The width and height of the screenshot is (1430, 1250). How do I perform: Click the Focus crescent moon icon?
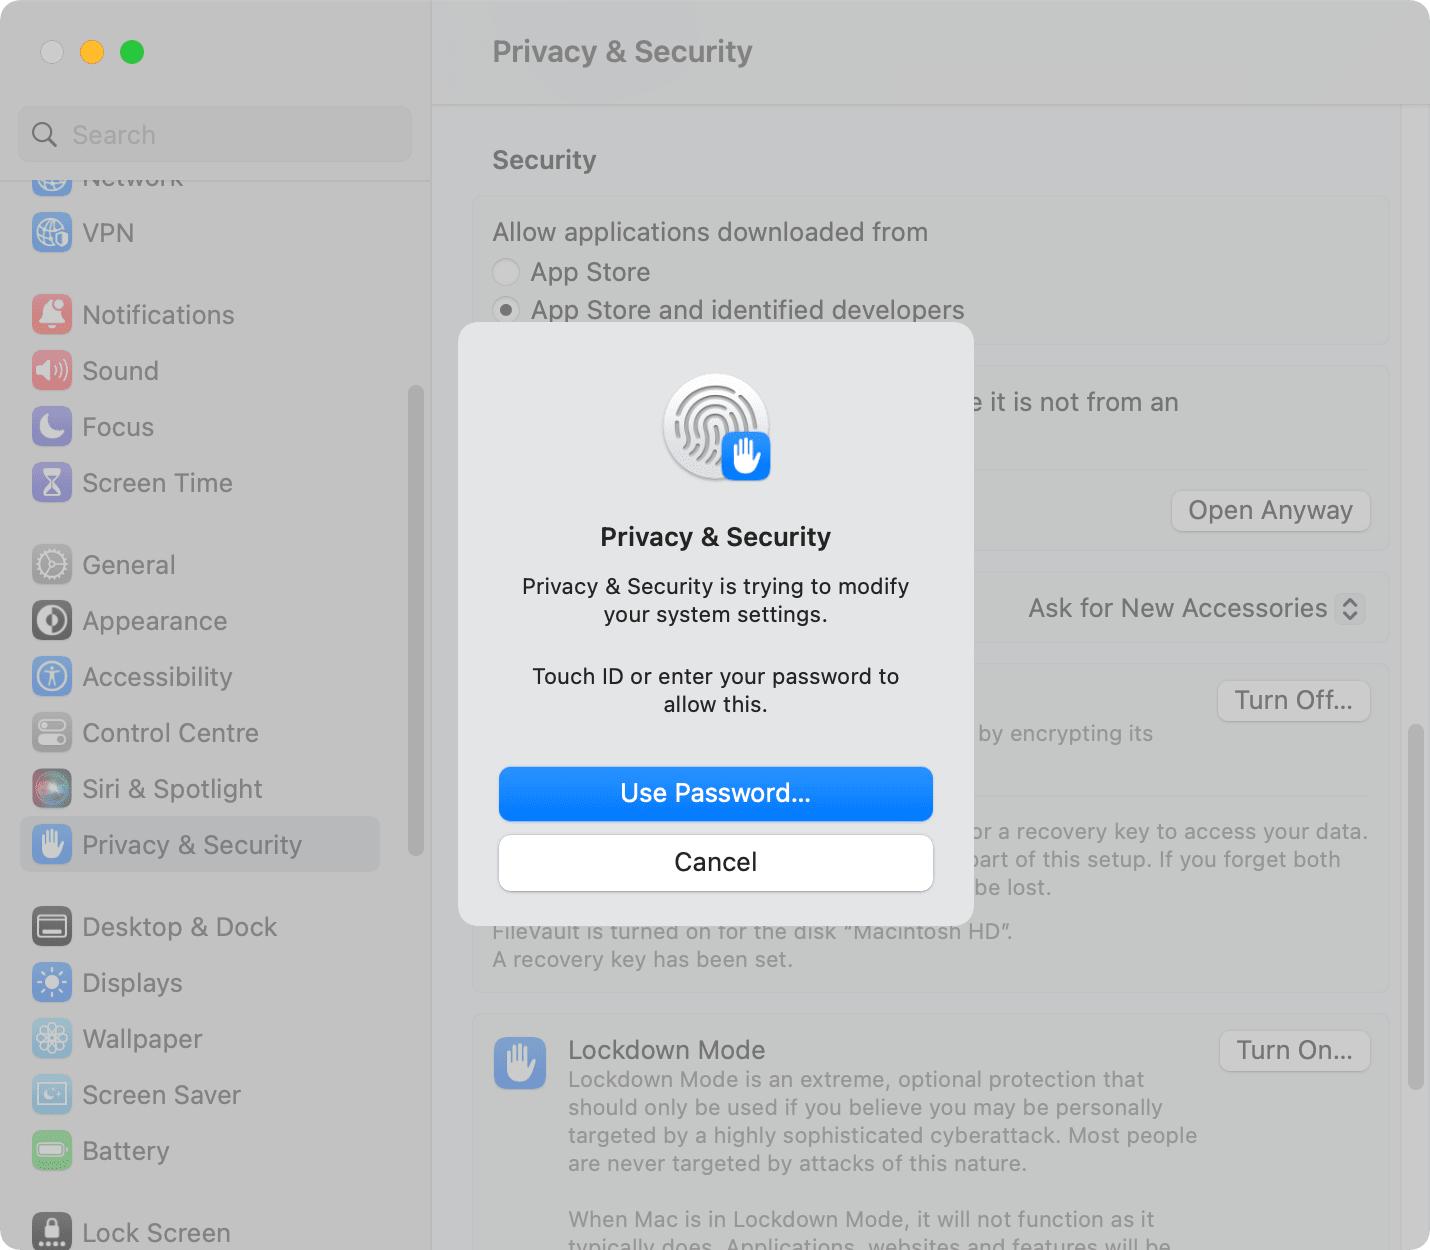[x=51, y=426]
